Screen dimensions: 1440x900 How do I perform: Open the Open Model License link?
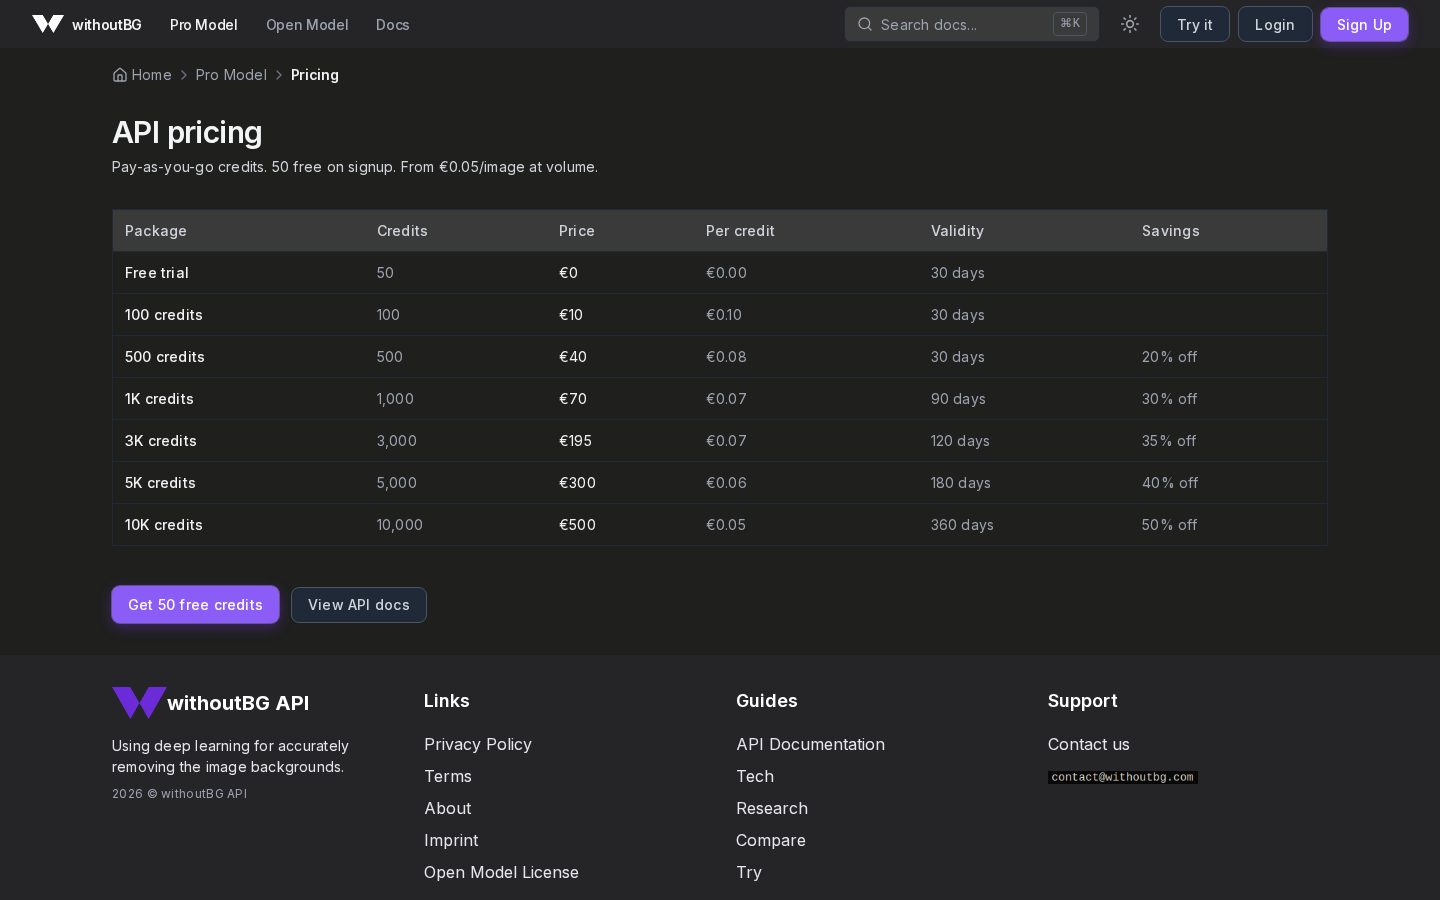[501, 872]
